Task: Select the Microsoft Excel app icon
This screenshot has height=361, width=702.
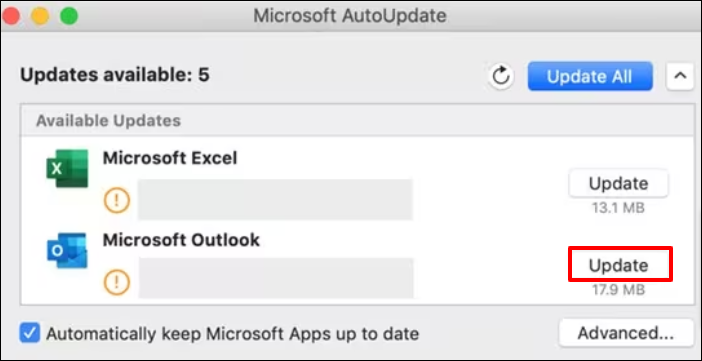Action: [67, 168]
